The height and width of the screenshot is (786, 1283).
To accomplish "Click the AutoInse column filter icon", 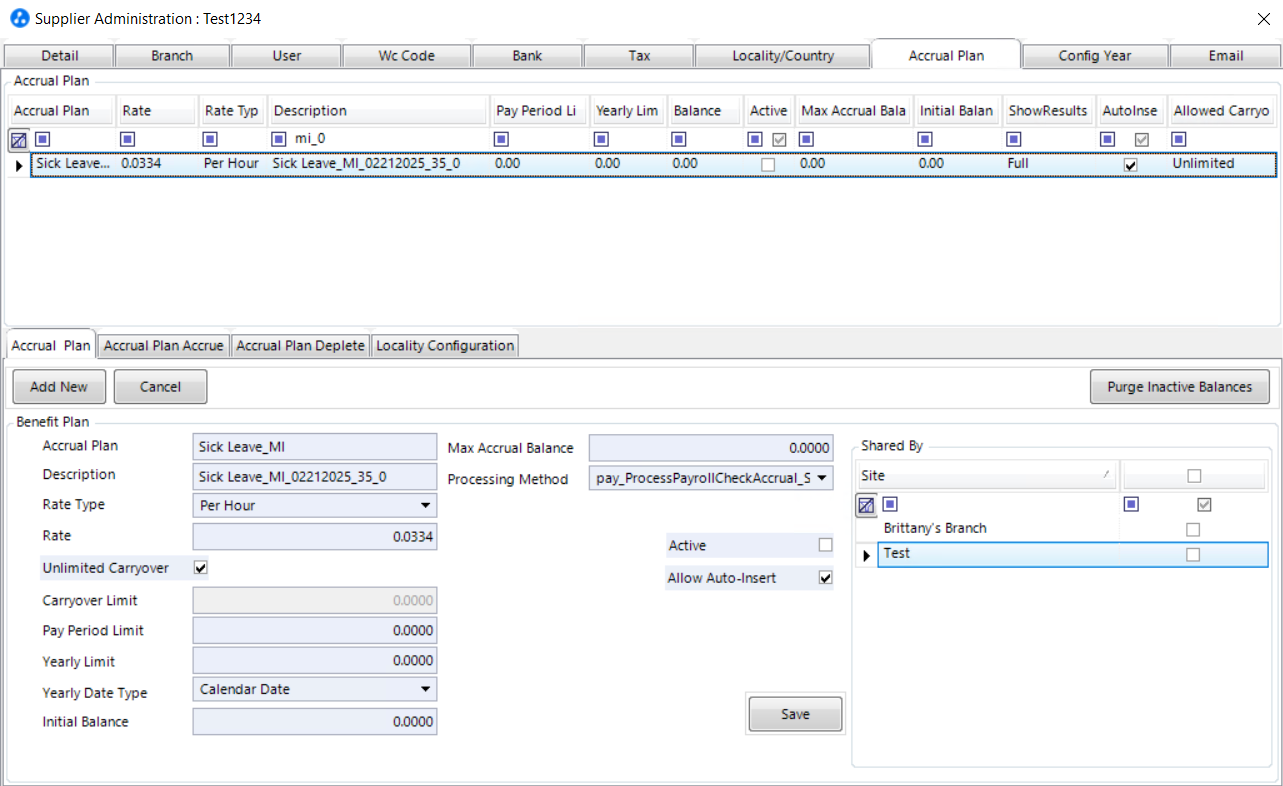I will [1107, 139].
